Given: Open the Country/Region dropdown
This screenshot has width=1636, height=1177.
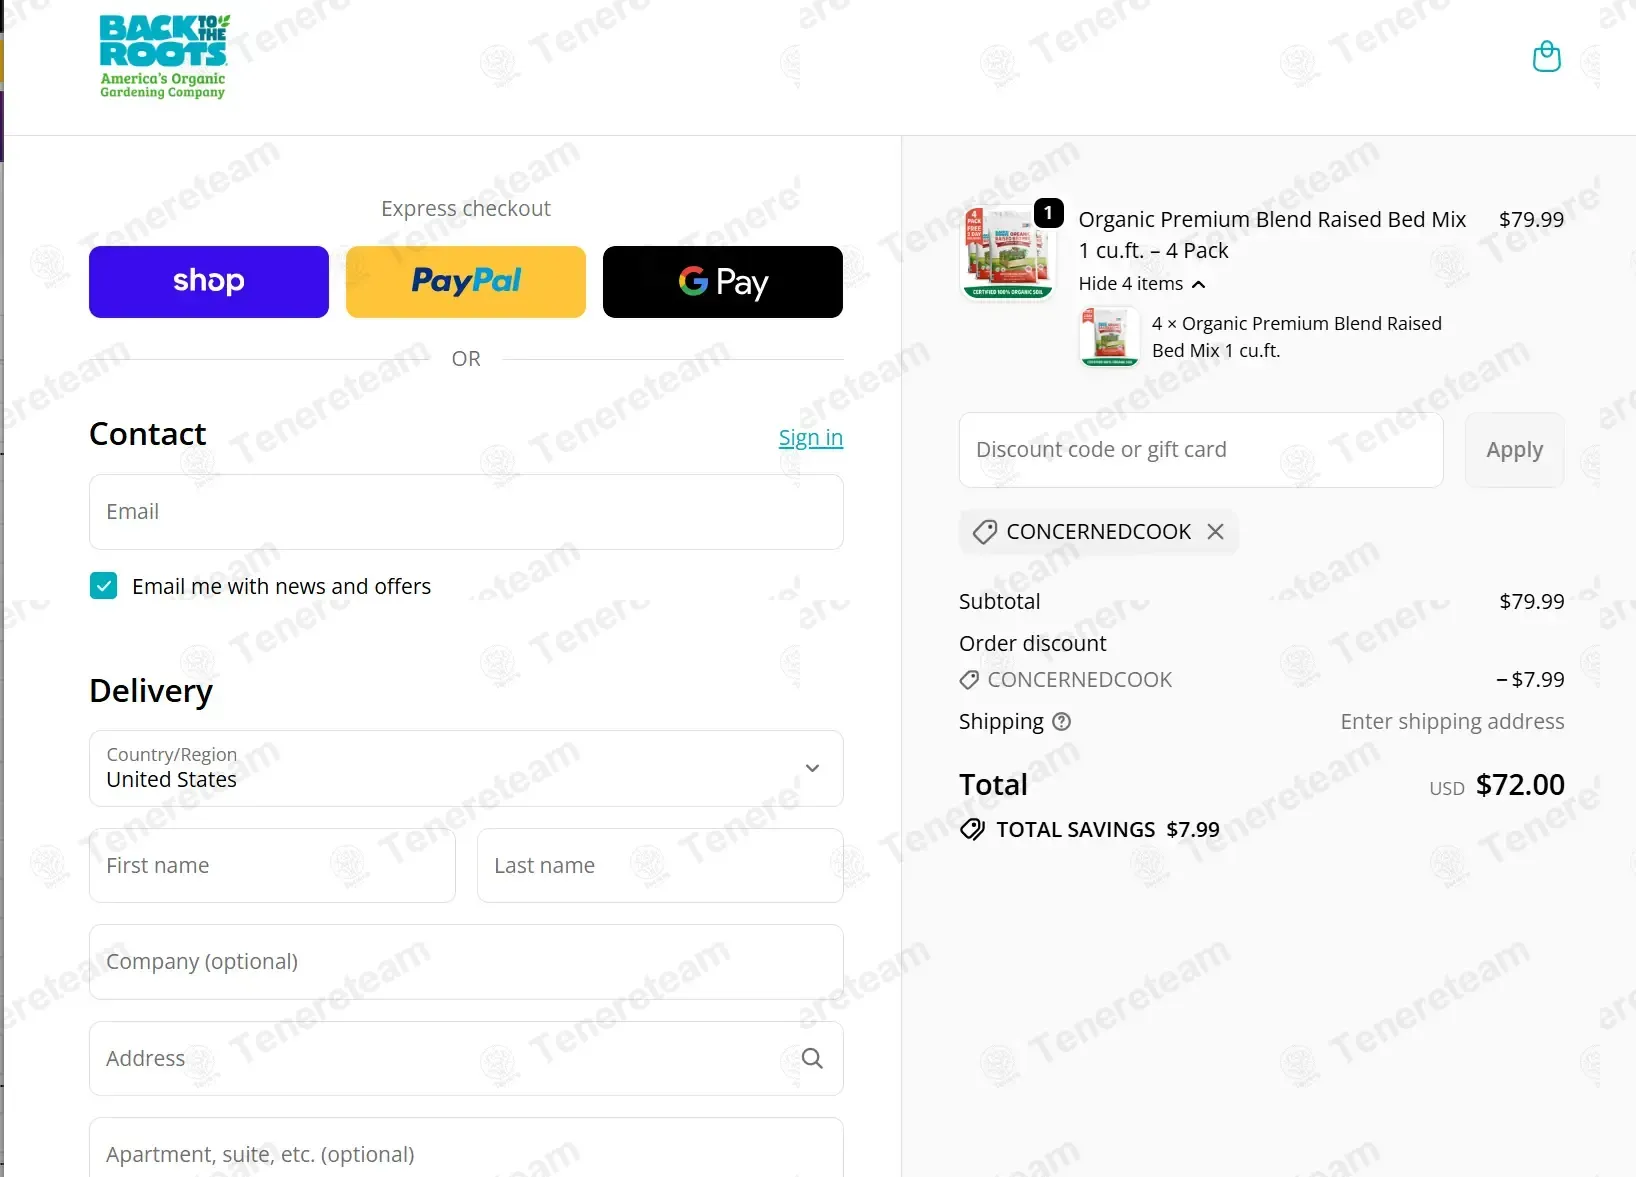Looking at the screenshot, I should click(466, 768).
